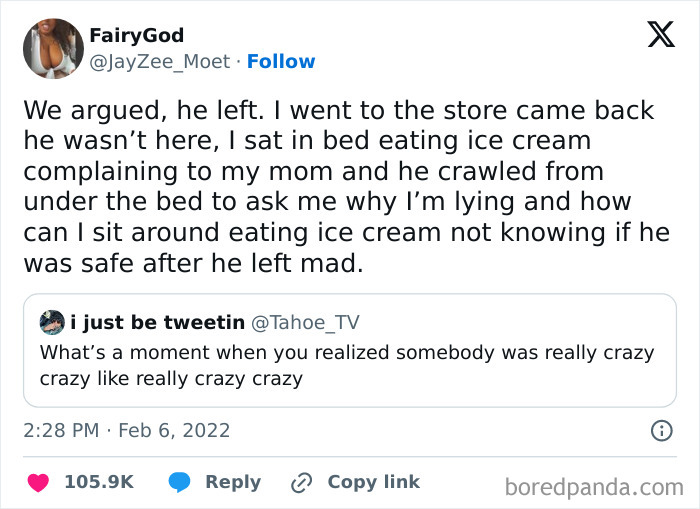This screenshot has width=700, height=509.
Task: Click the Reply text button
Action: (x=233, y=482)
